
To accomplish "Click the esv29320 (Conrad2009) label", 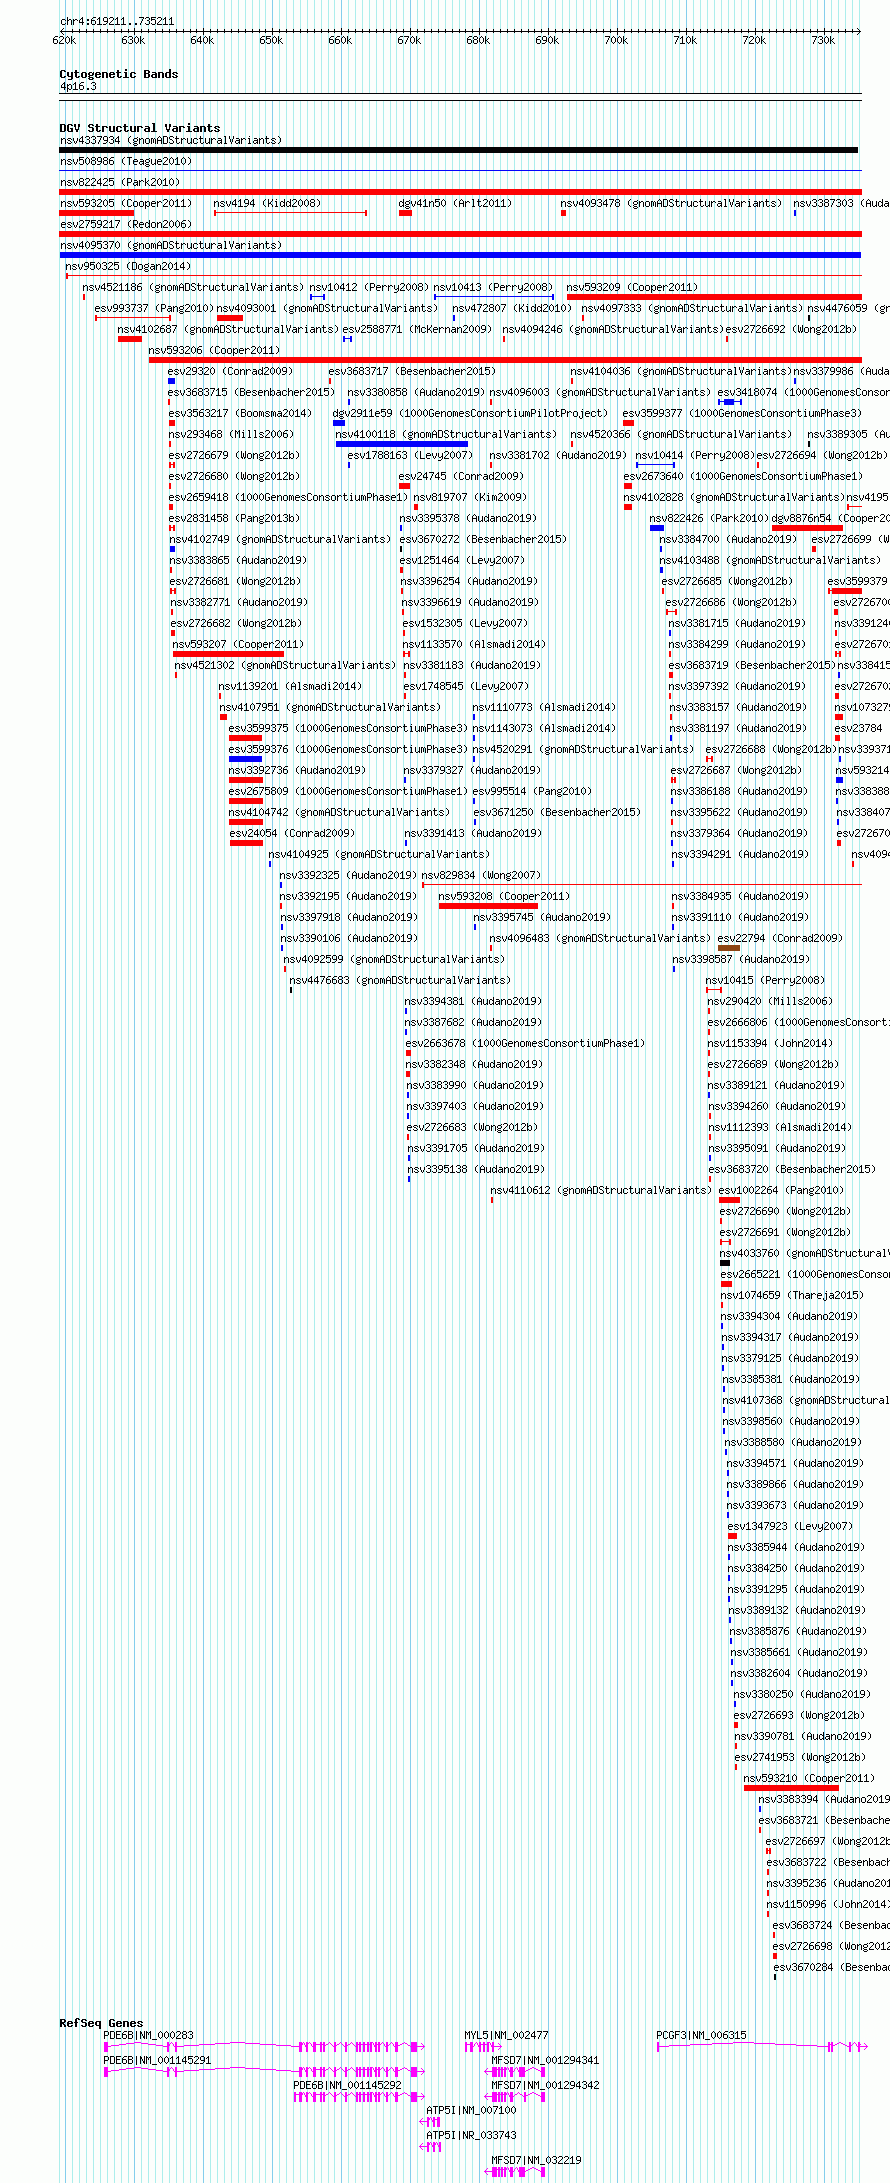I will click(x=231, y=371).
